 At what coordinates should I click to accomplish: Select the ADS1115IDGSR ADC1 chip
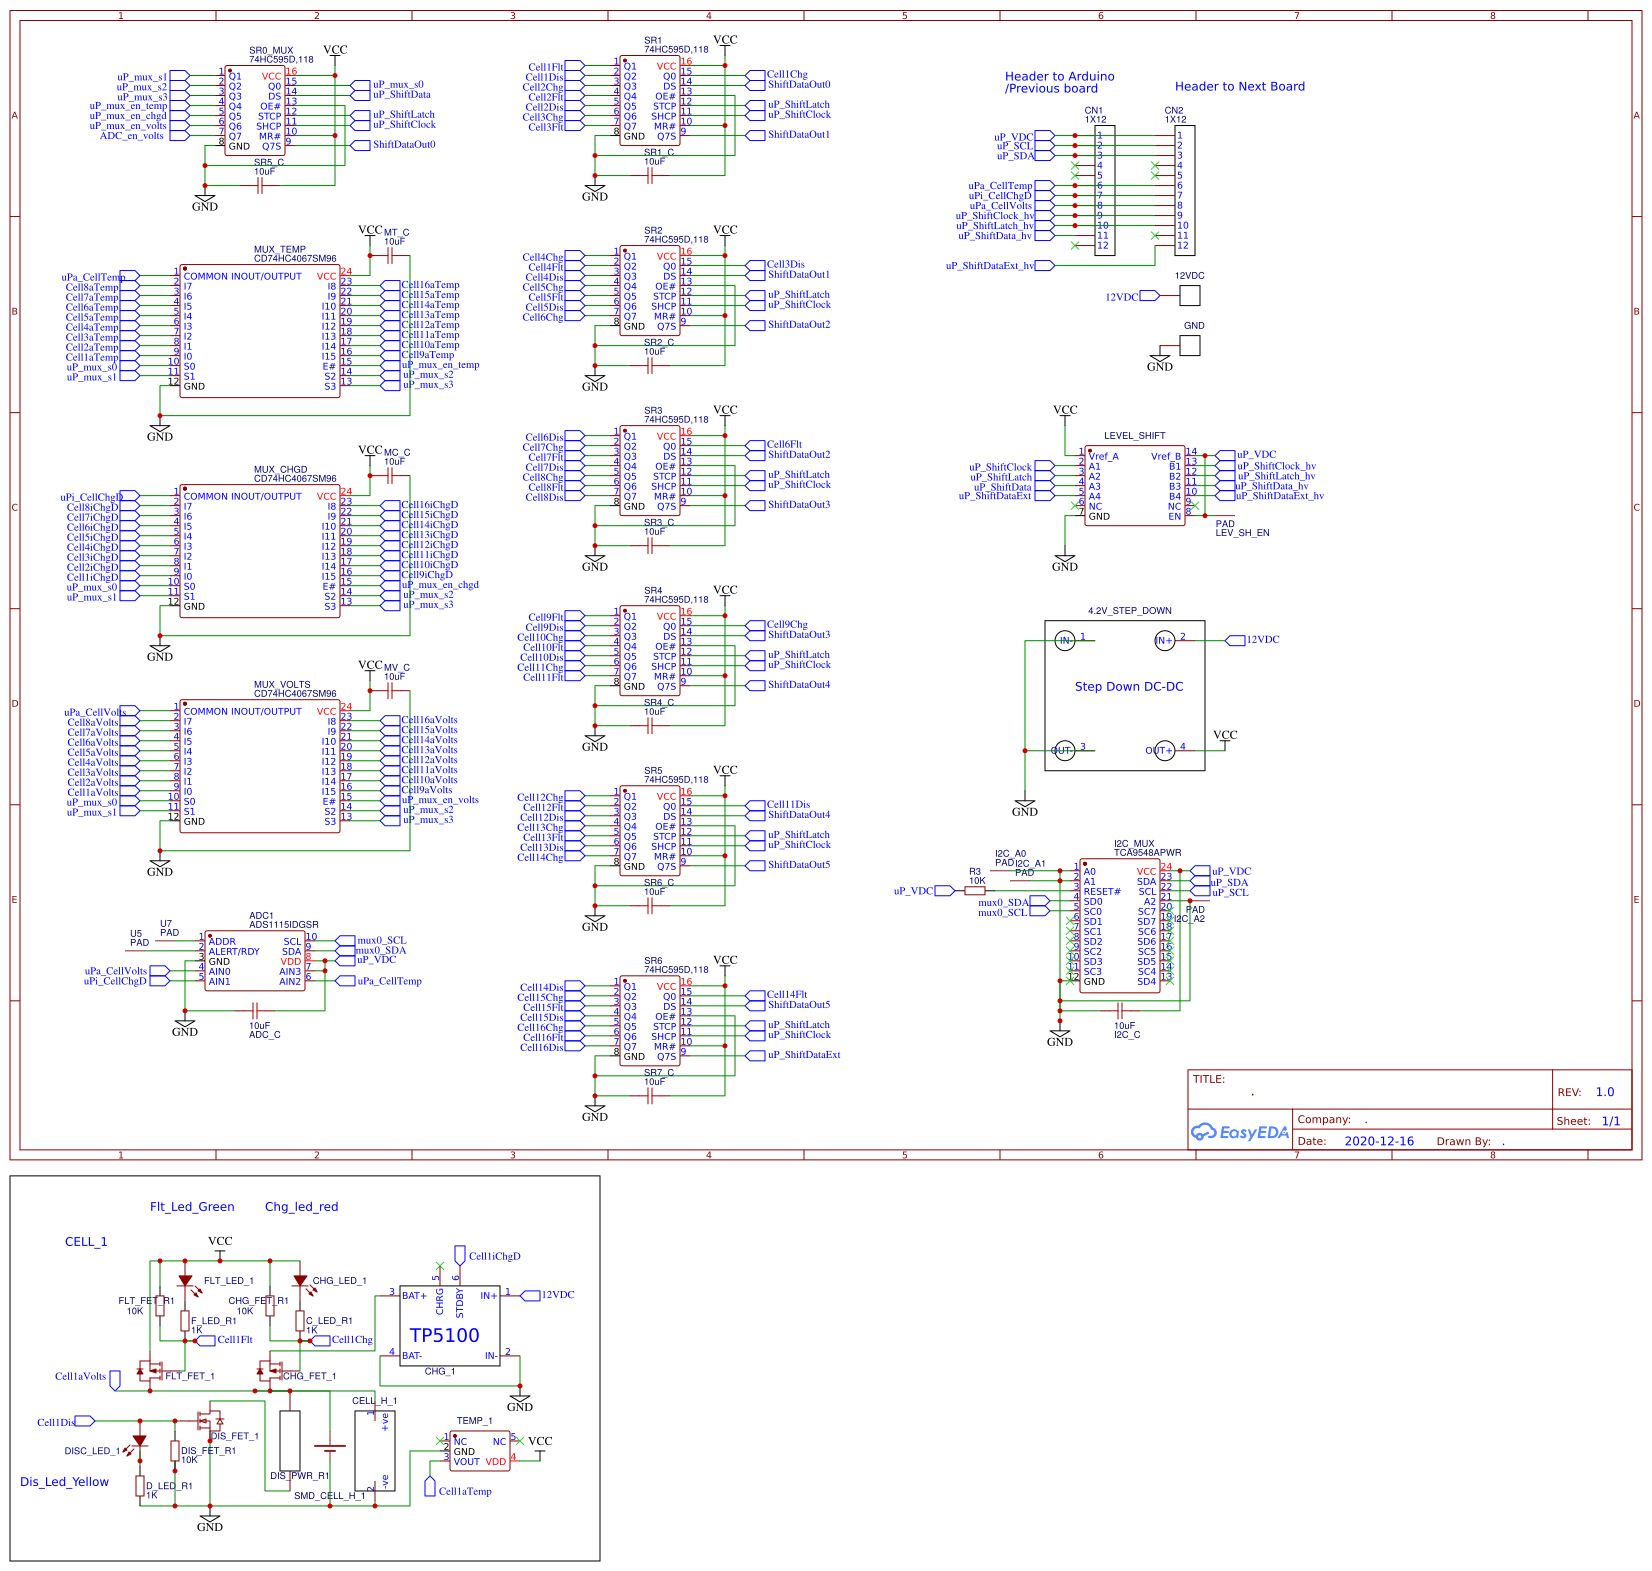[255, 961]
